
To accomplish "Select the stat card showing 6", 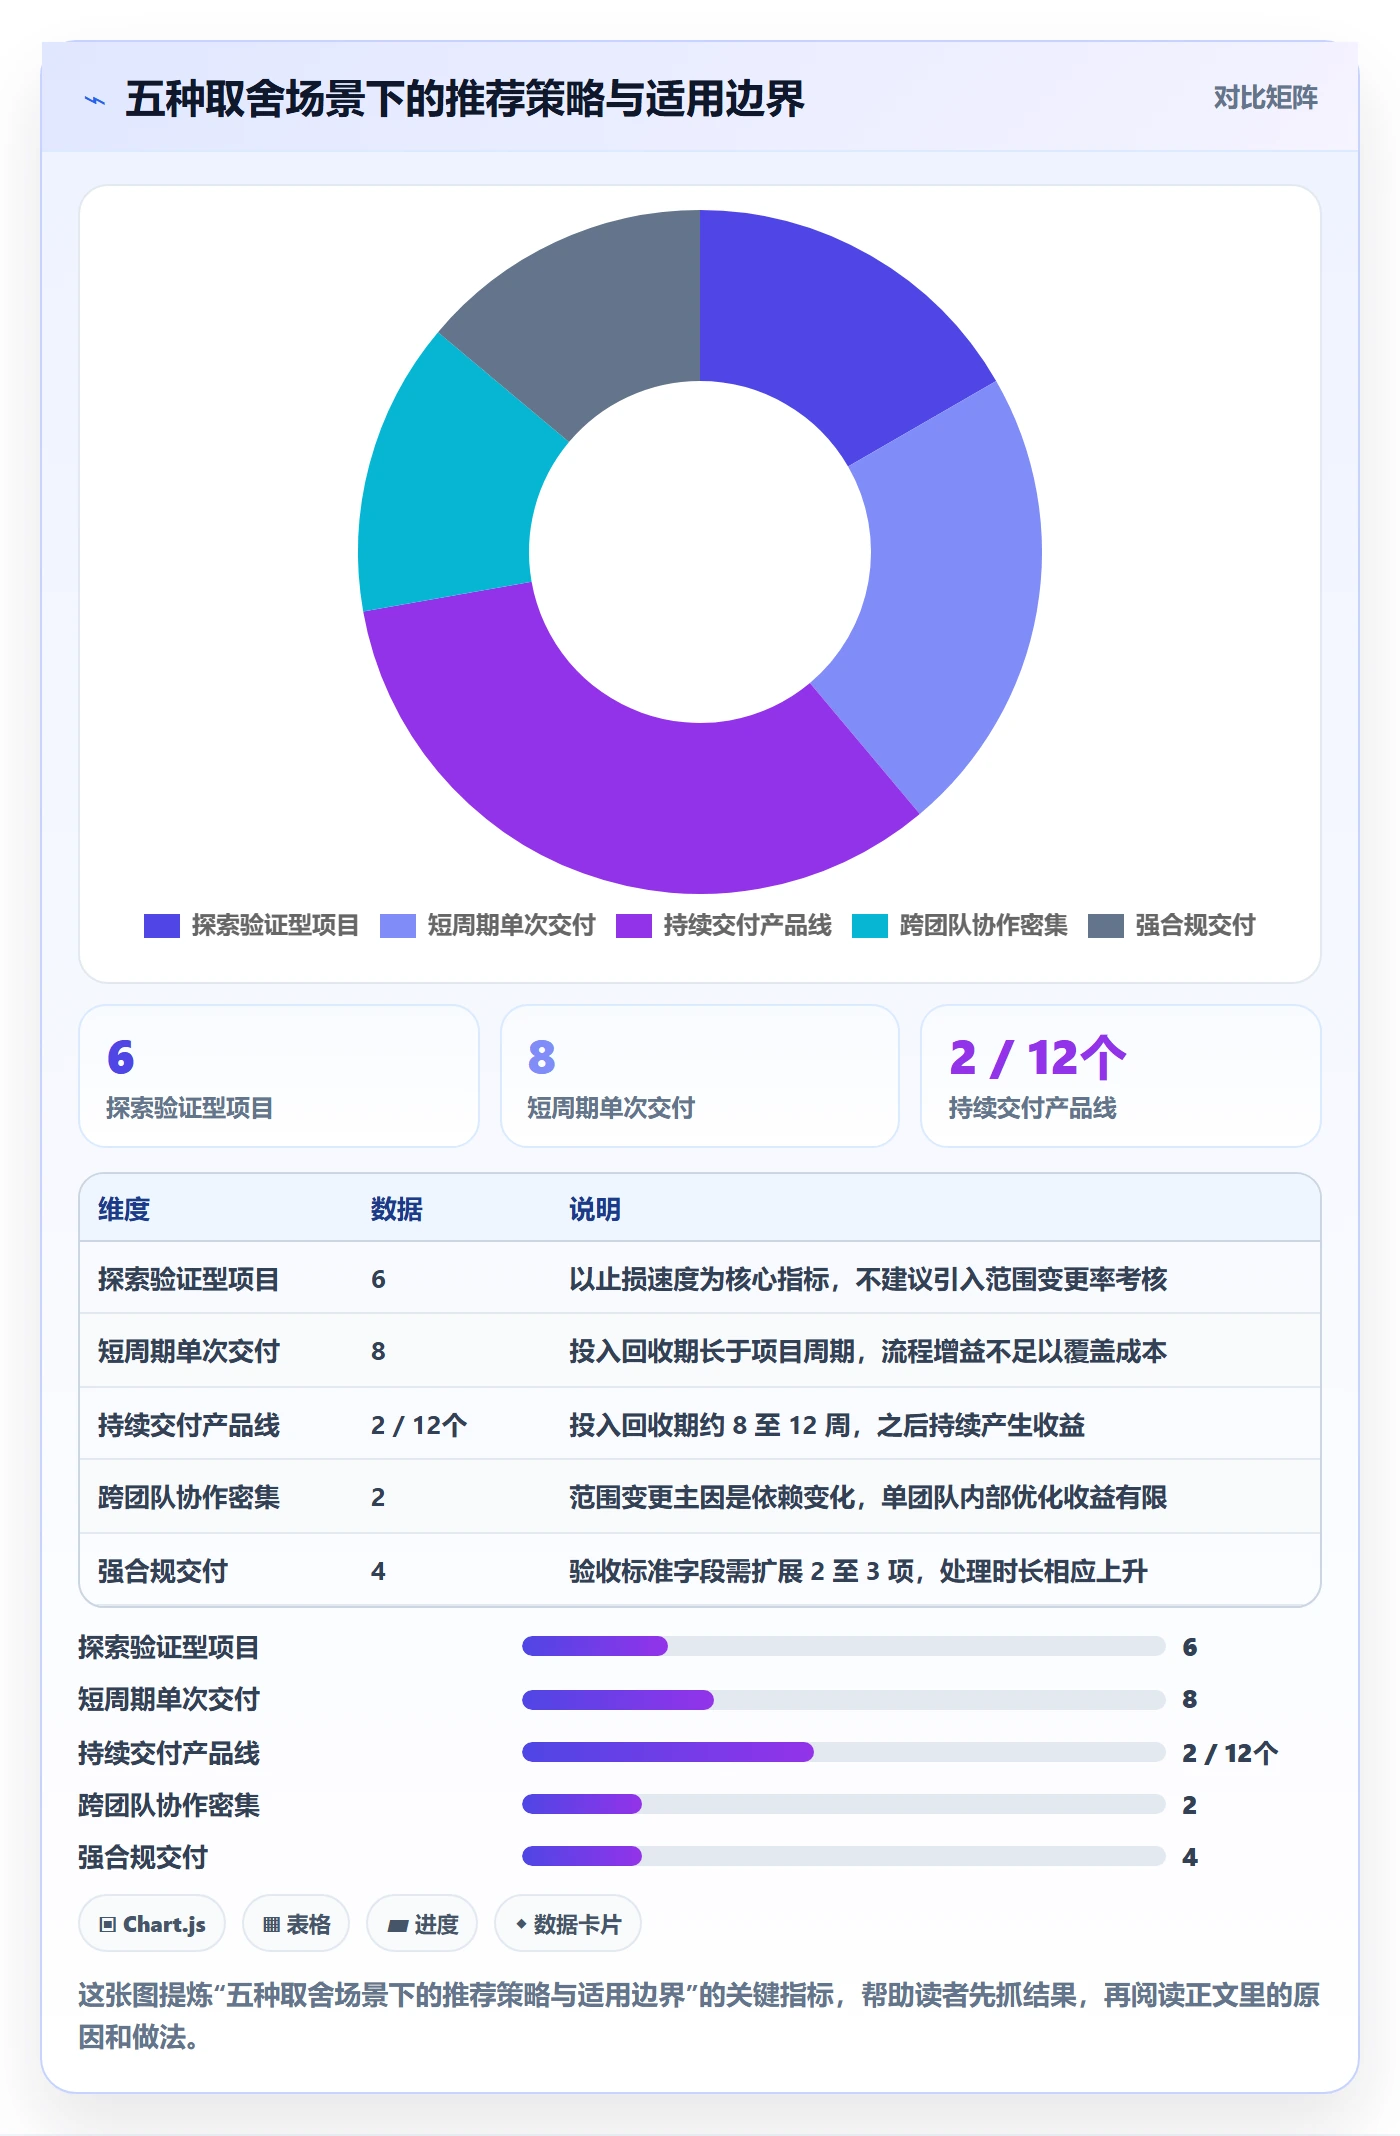I will (x=279, y=1076).
